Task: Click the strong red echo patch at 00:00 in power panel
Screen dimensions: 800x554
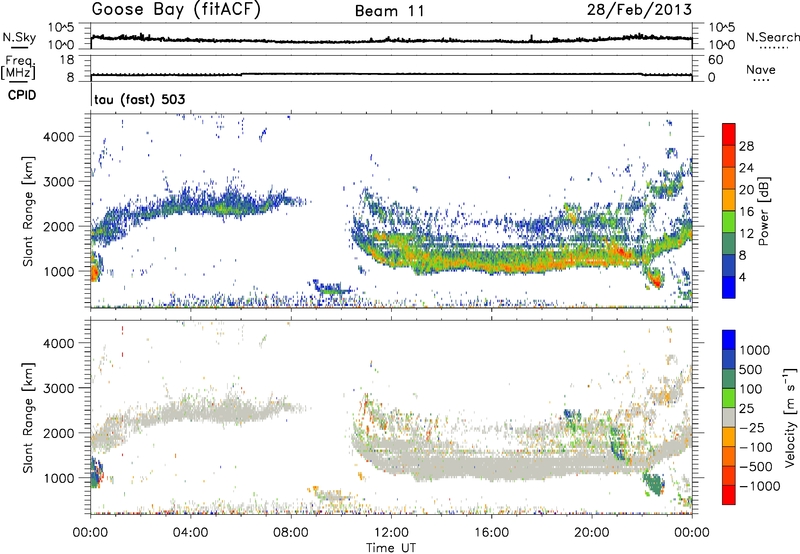Action: click(95, 270)
